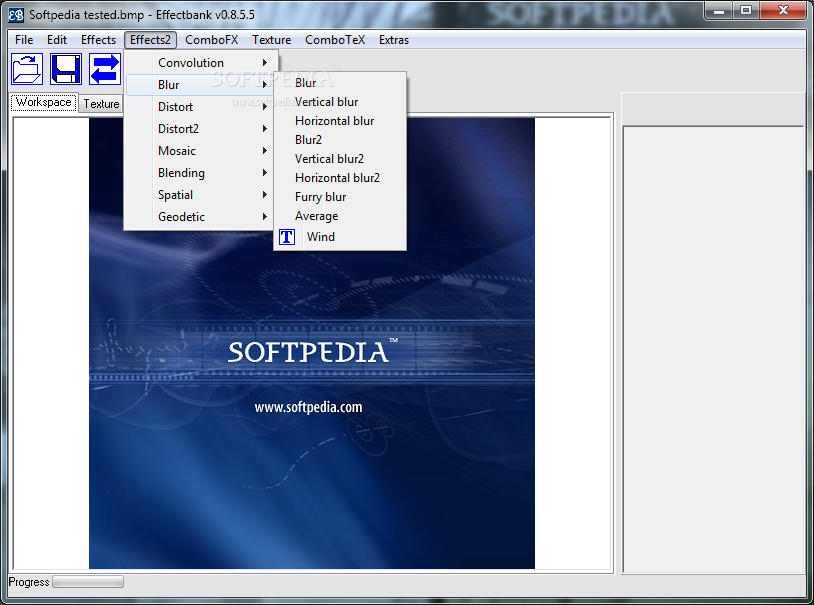The height and width of the screenshot is (605, 814).
Task: Minimize the Effectbank window
Action: 719,10
